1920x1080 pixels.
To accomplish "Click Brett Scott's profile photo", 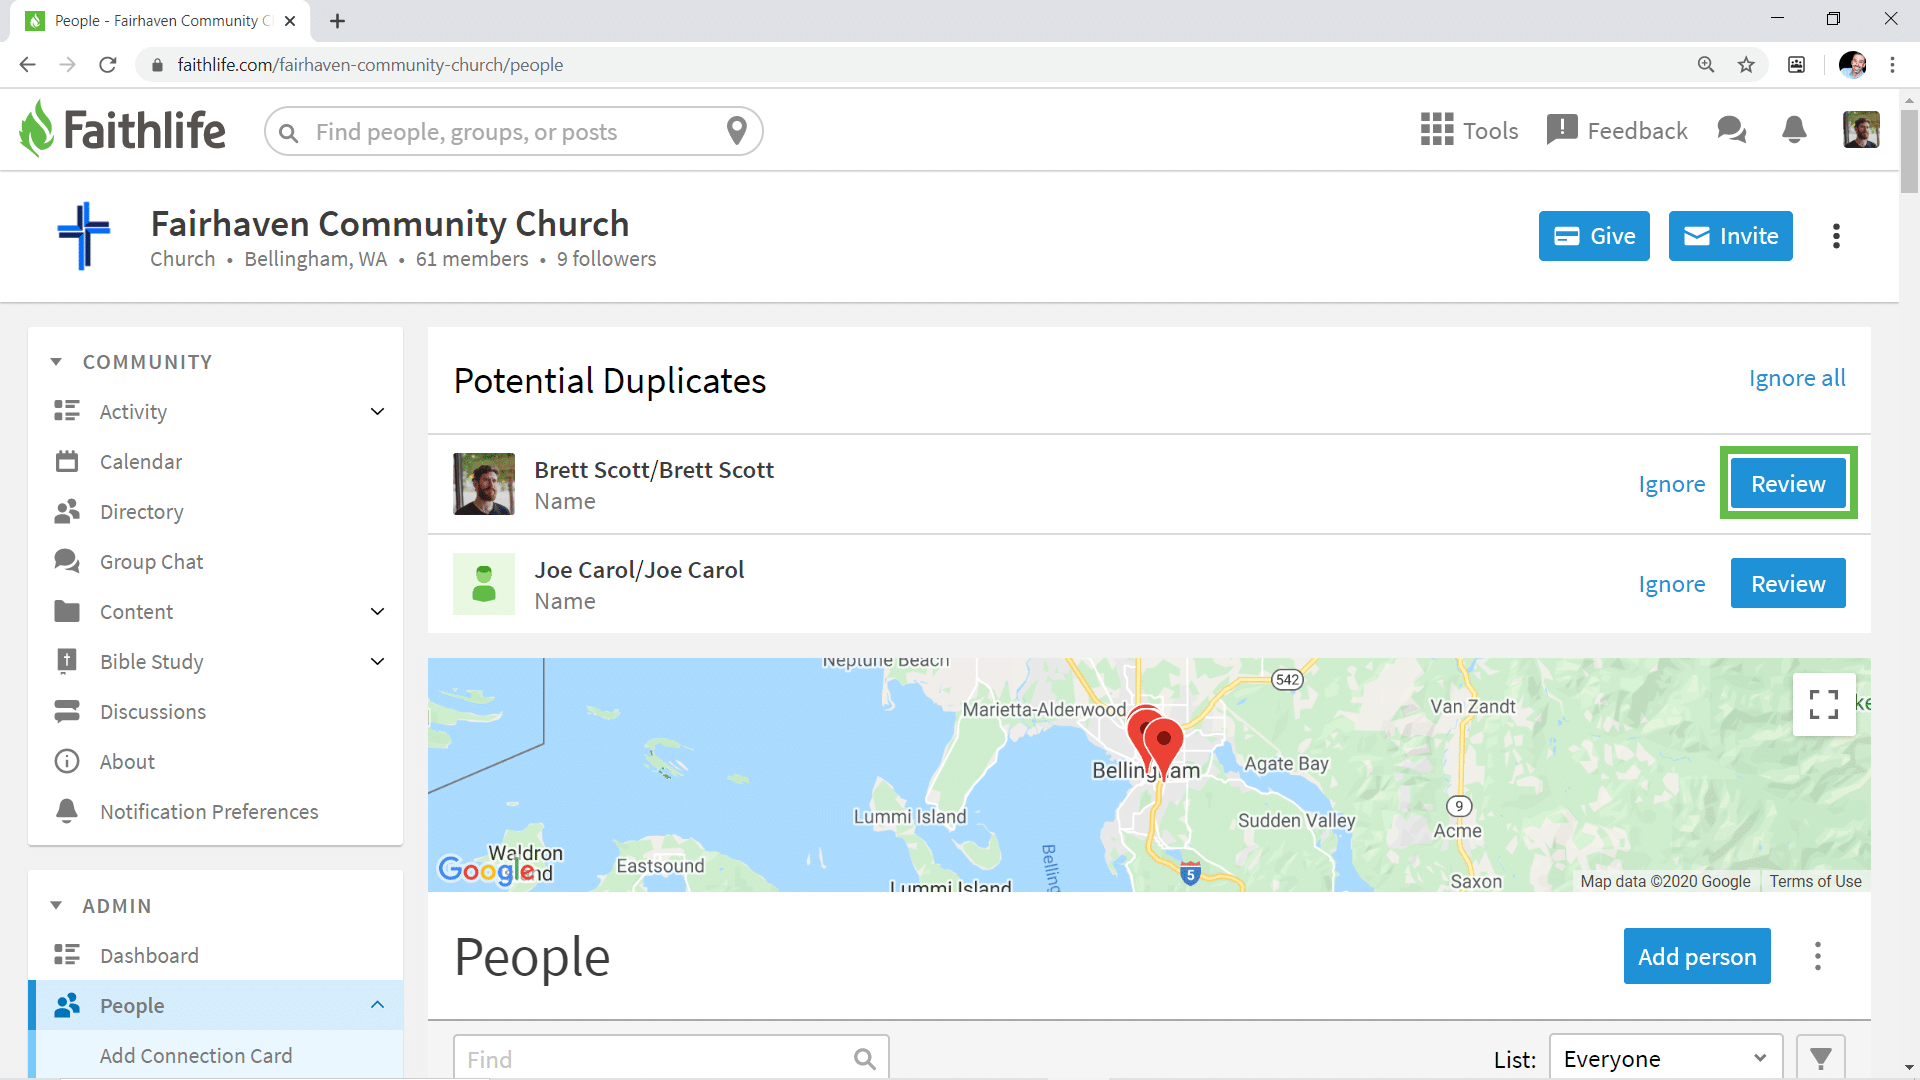I will click(484, 484).
